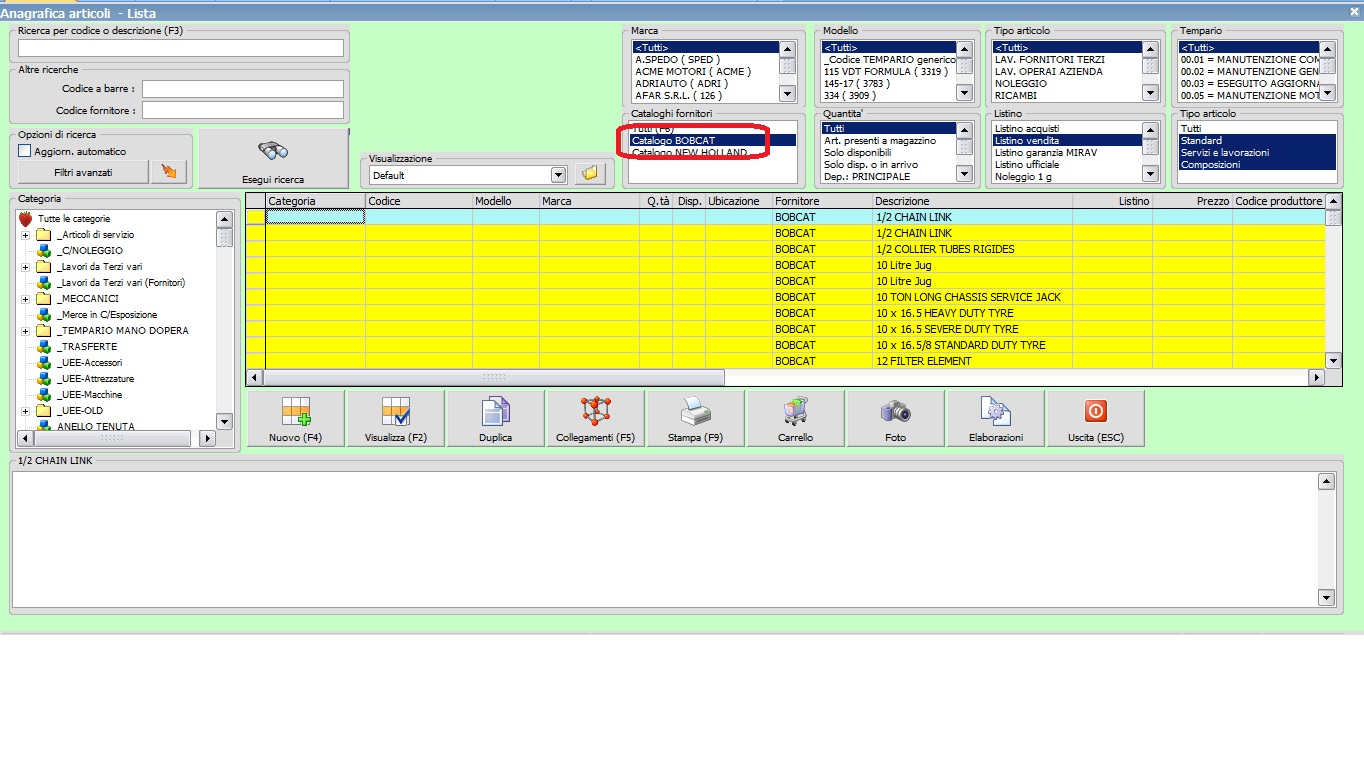The height and width of the screenshot is (764, 1364).
Task: Run the search with the binoculars button
Action: tap(273, 158)
